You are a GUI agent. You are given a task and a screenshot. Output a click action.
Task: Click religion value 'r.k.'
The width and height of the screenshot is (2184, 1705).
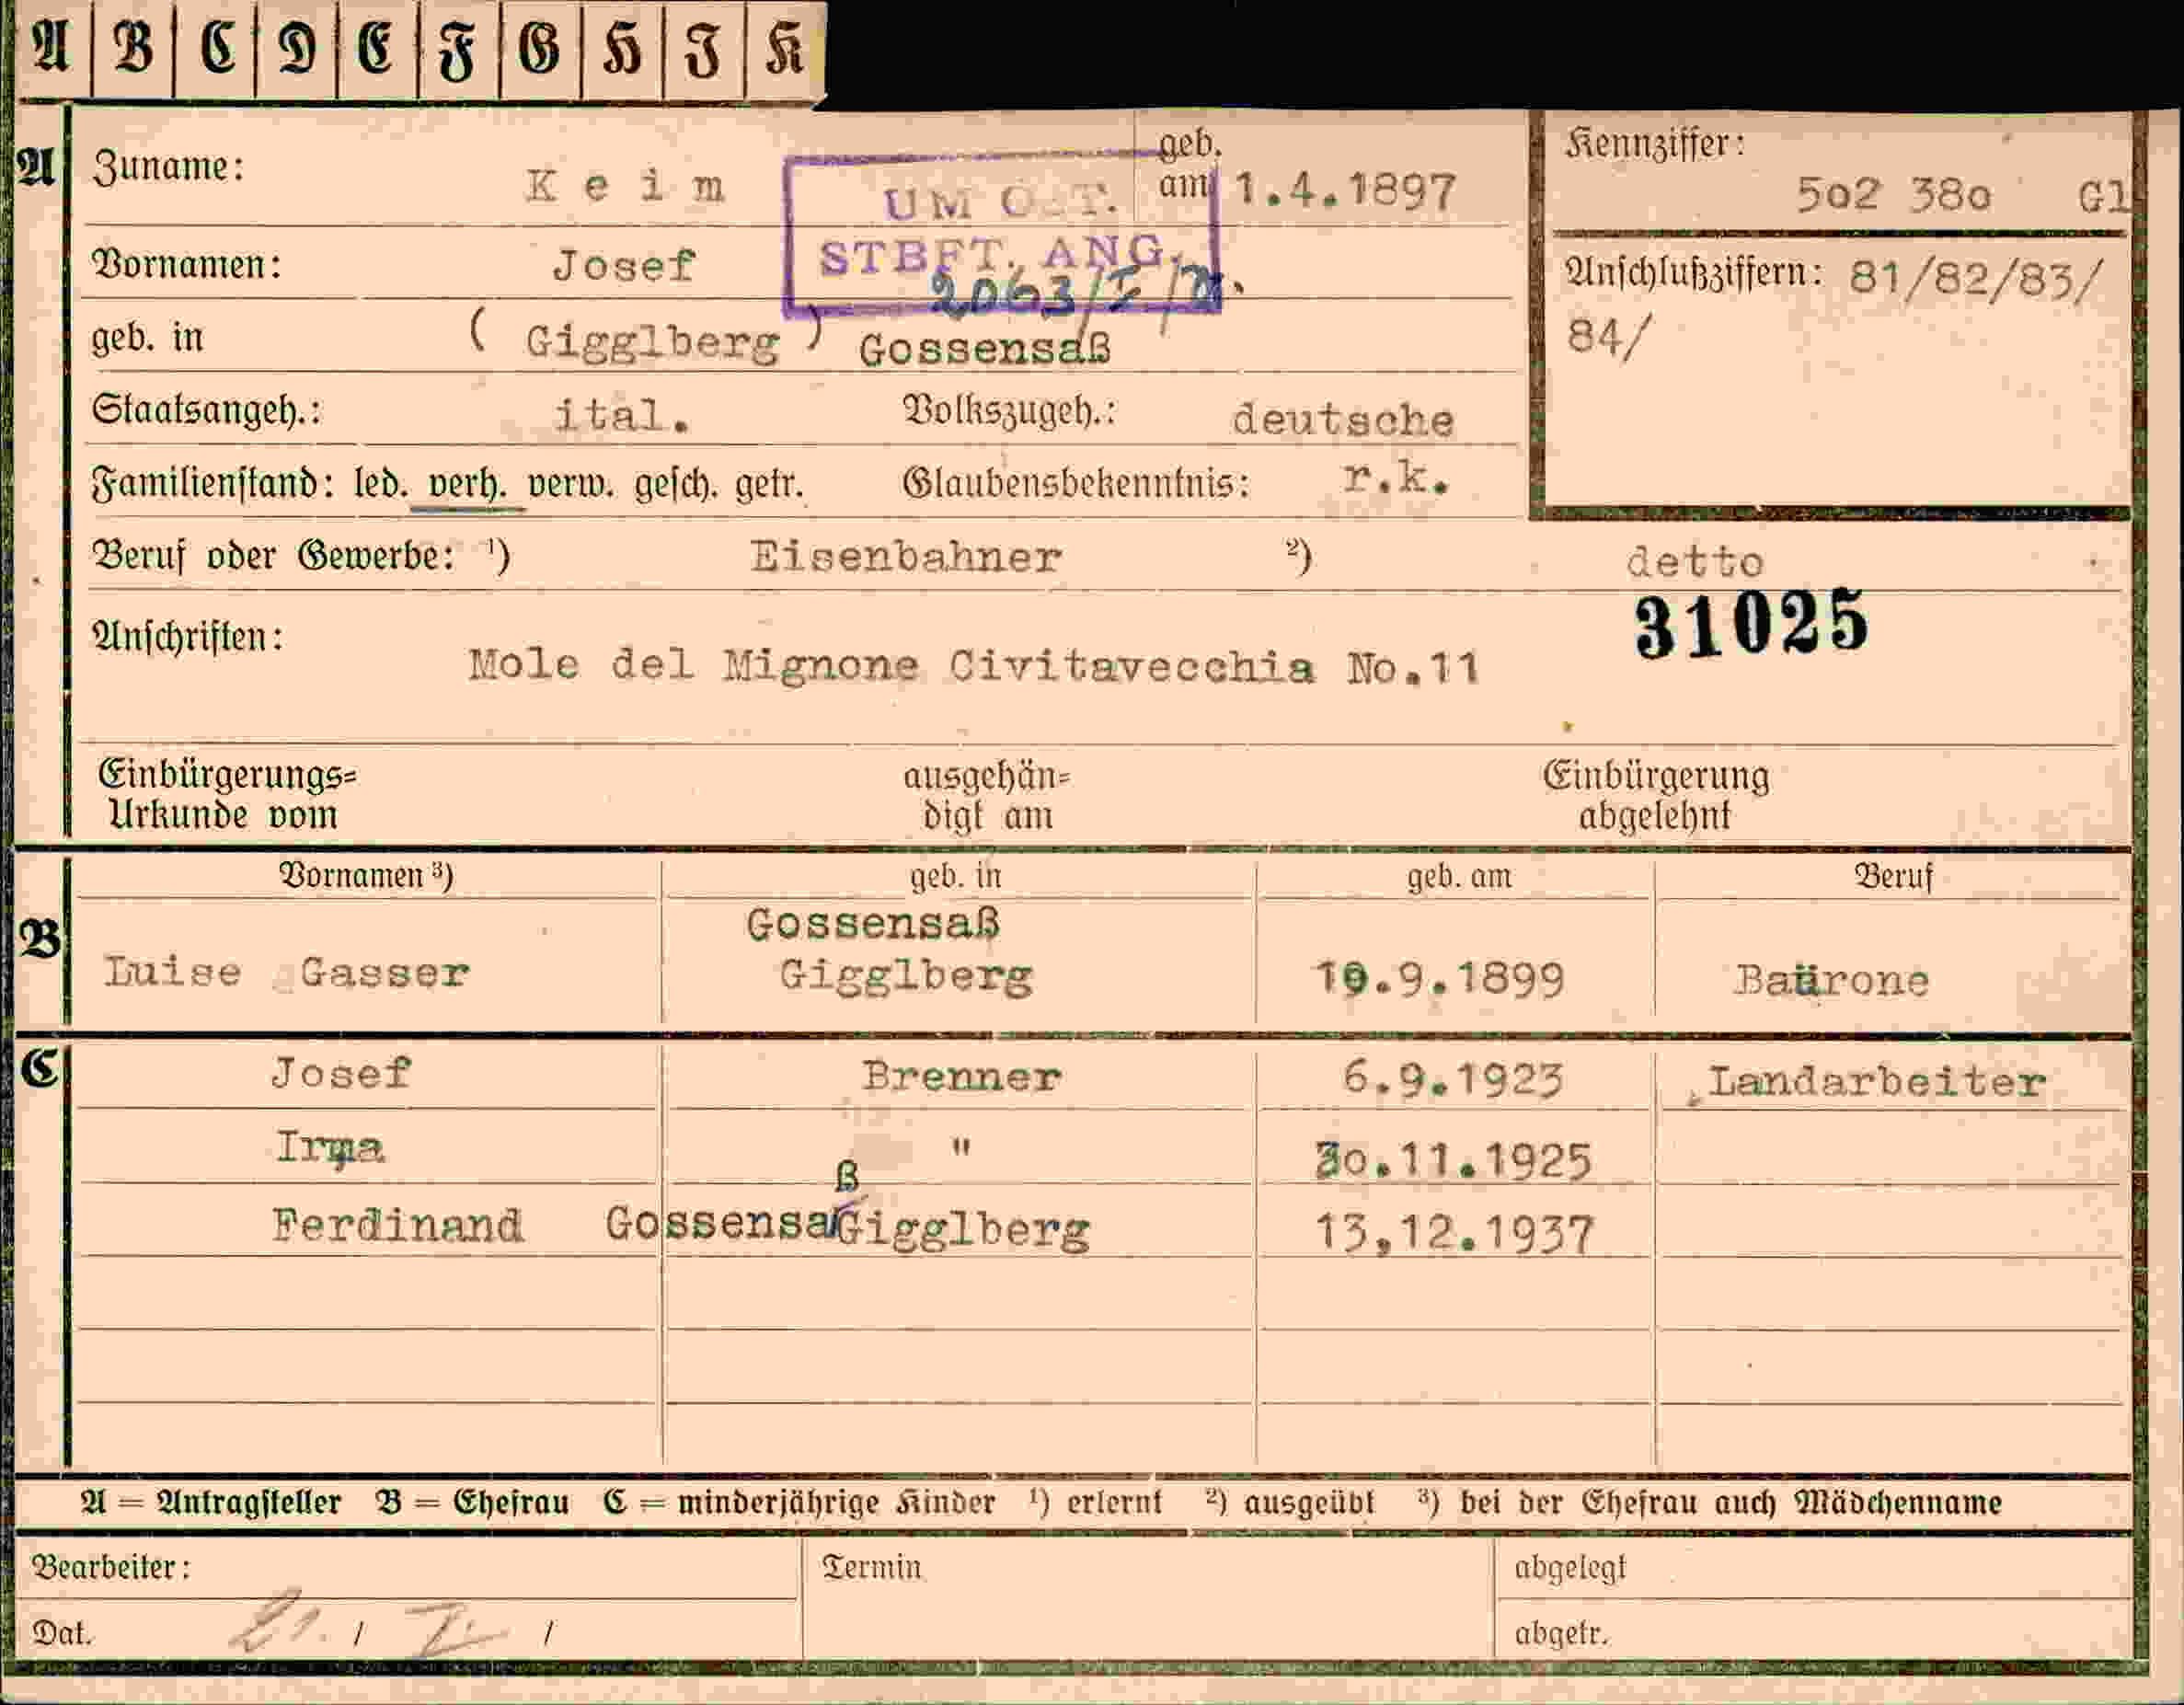(1396, 478)
